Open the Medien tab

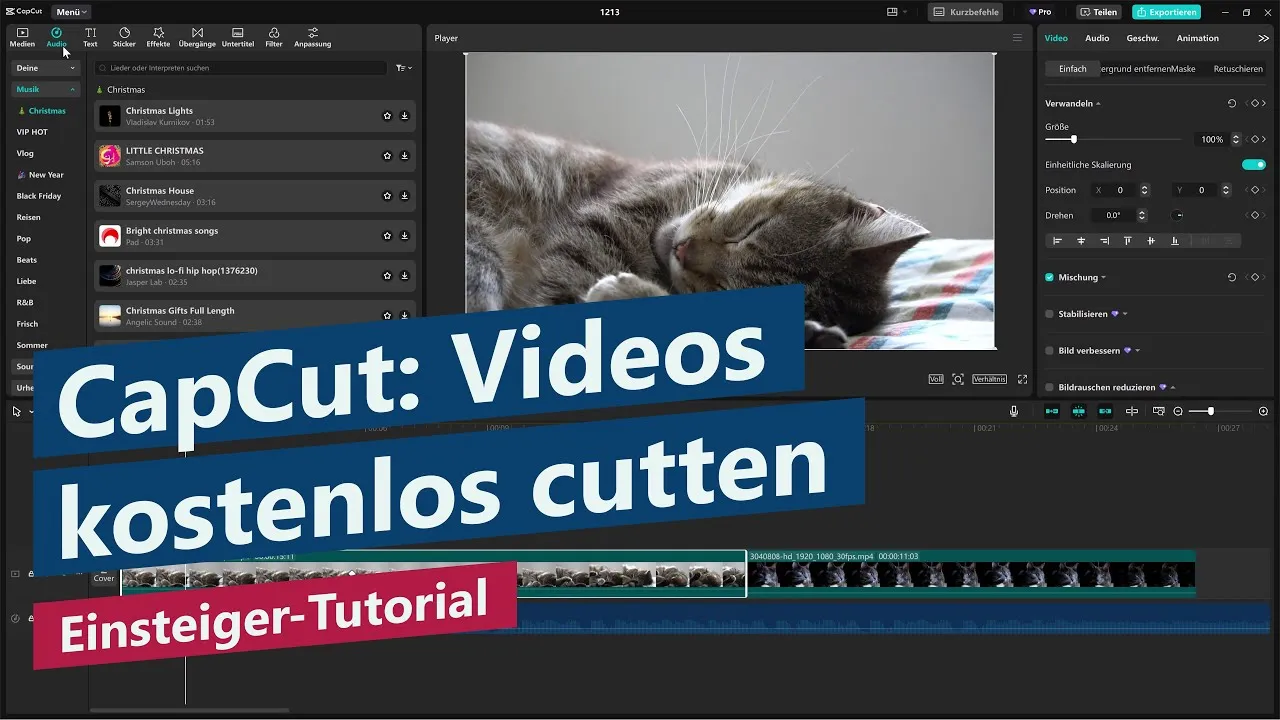(x=22, y=38)
